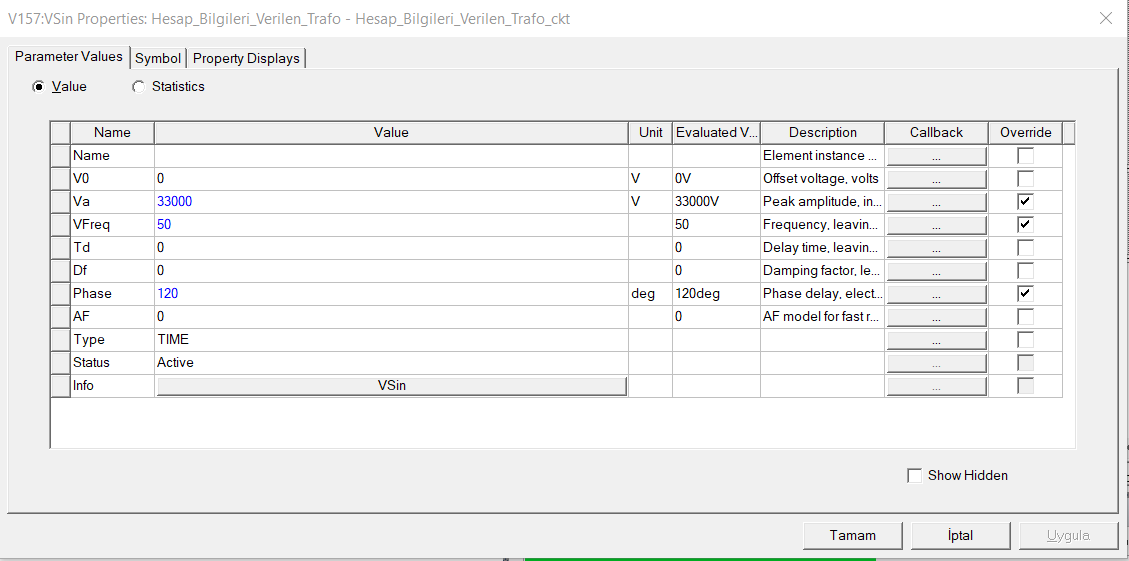Select the Statistics radio button

point(138,87)
